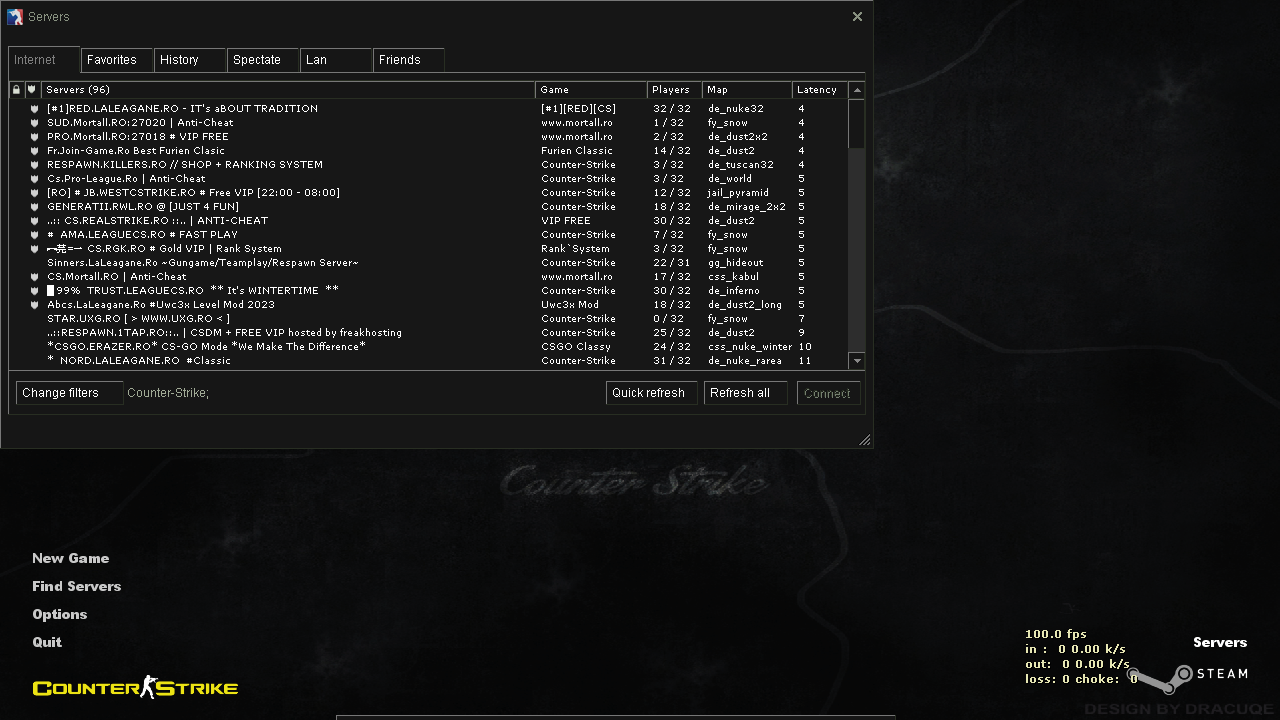Select the Find Servers menu option
This screenshot has width=1280, height=720.
(x=76, y=586)
